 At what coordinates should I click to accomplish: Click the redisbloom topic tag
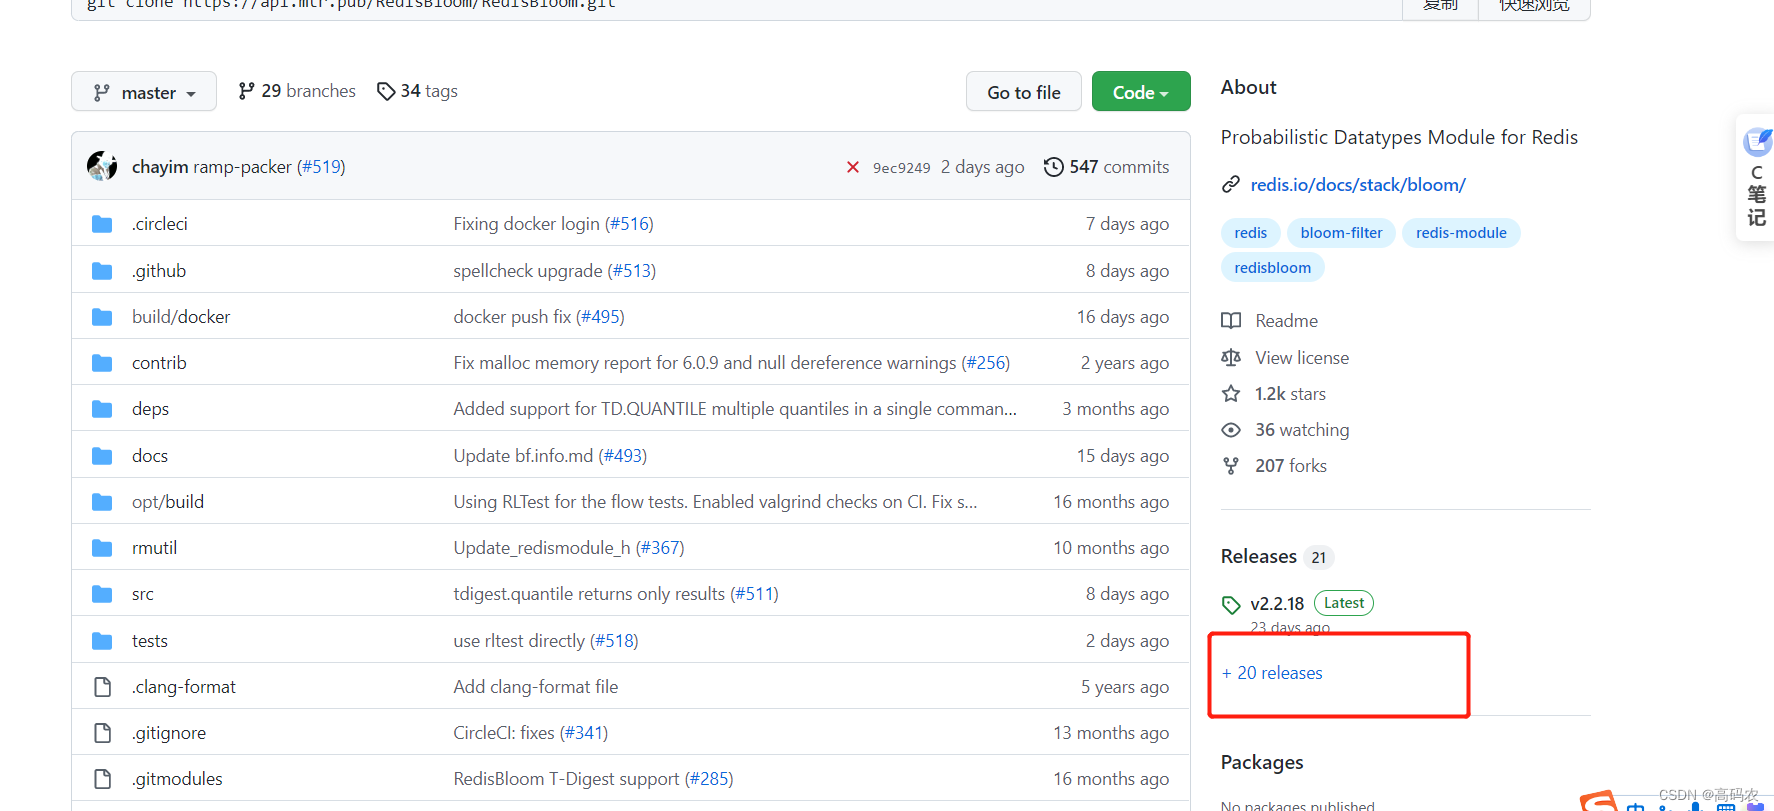click(x=1272, y=268)
